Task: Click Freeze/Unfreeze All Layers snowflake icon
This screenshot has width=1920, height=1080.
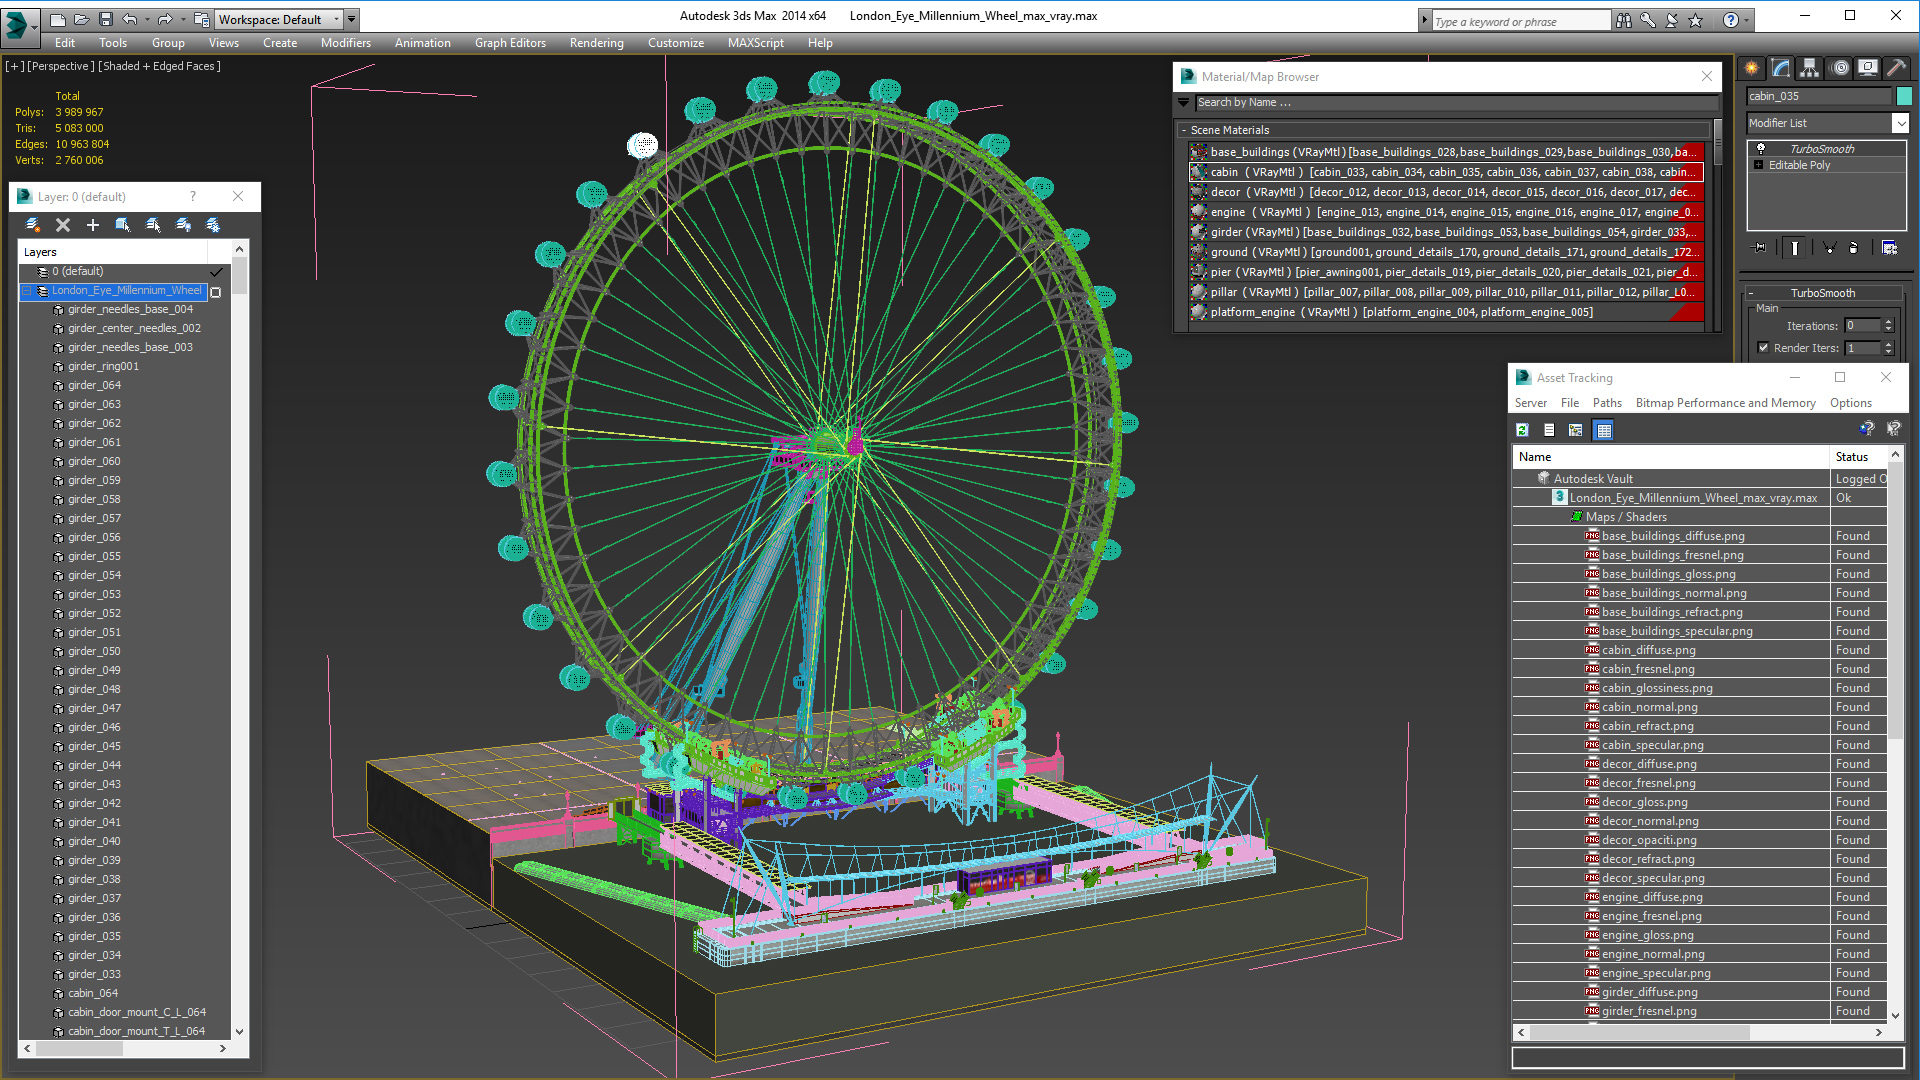Action: 213,225
